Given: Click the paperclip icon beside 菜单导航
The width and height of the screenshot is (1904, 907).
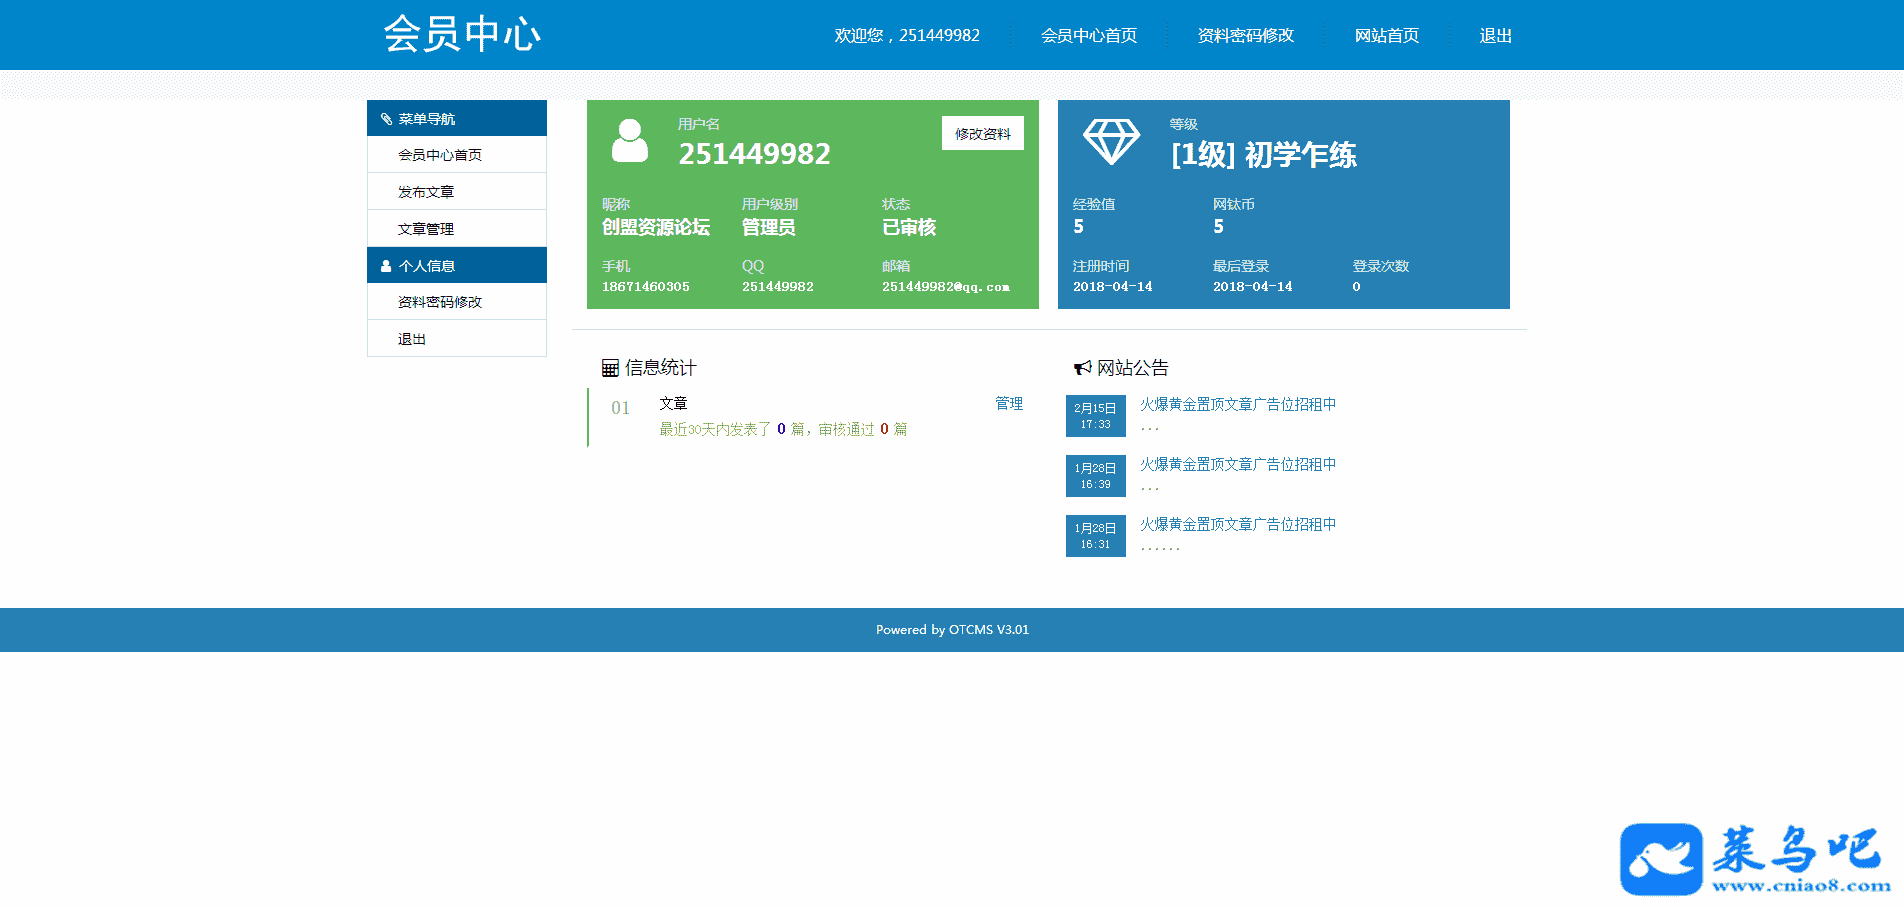Looking at the screenshot, I should 386,119.
